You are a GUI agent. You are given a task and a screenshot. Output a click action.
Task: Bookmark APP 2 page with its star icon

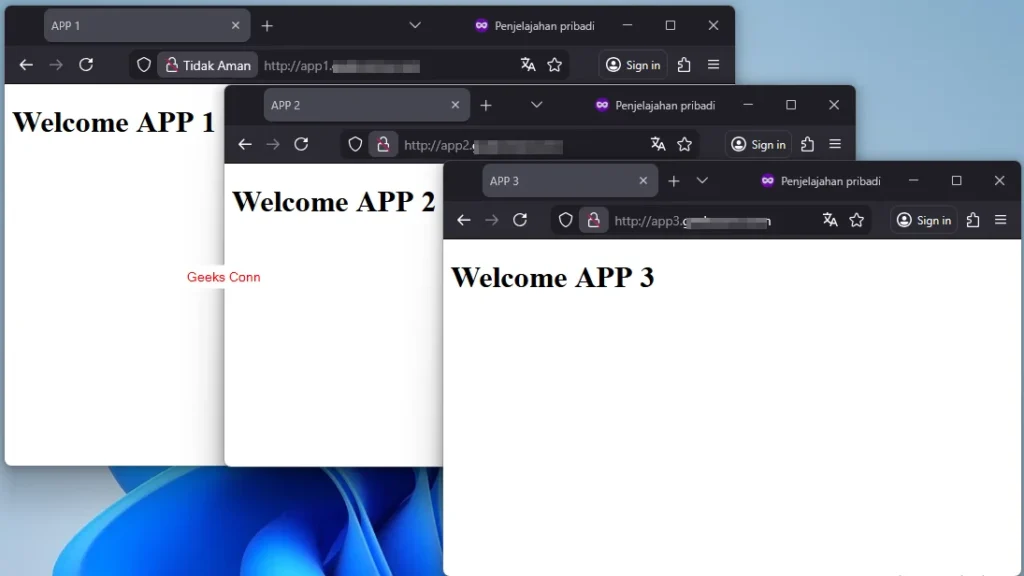coord(685,144)
